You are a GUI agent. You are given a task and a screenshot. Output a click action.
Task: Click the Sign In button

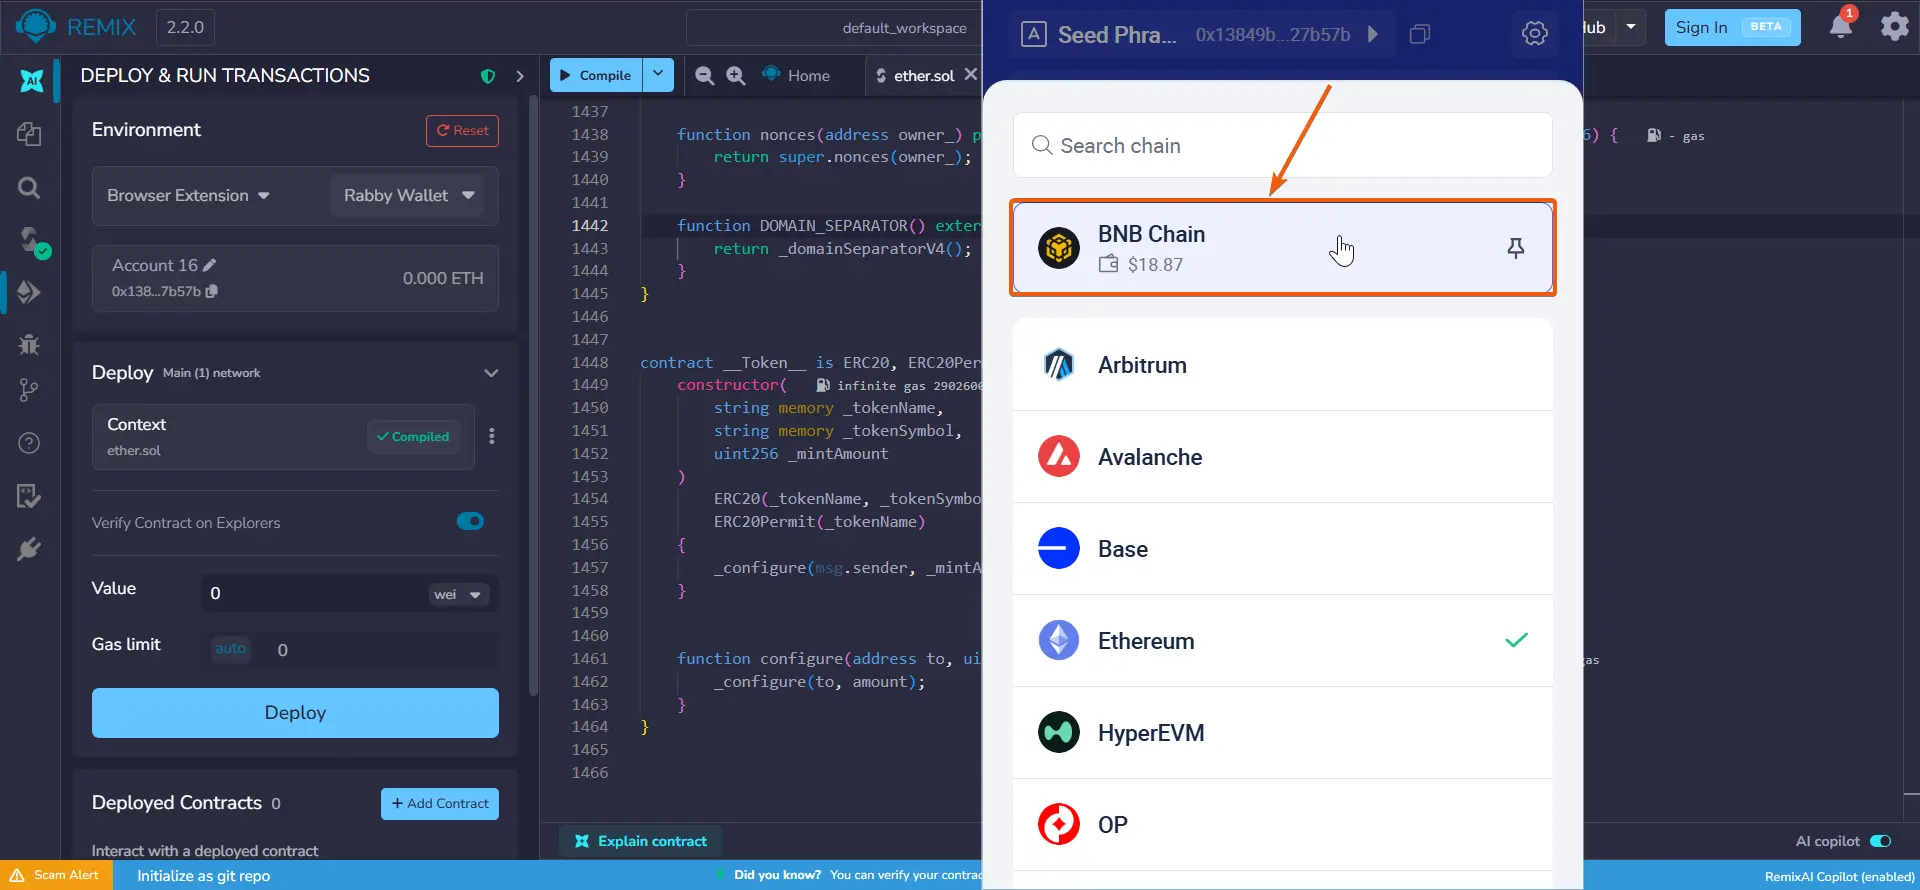[1732, 27]
